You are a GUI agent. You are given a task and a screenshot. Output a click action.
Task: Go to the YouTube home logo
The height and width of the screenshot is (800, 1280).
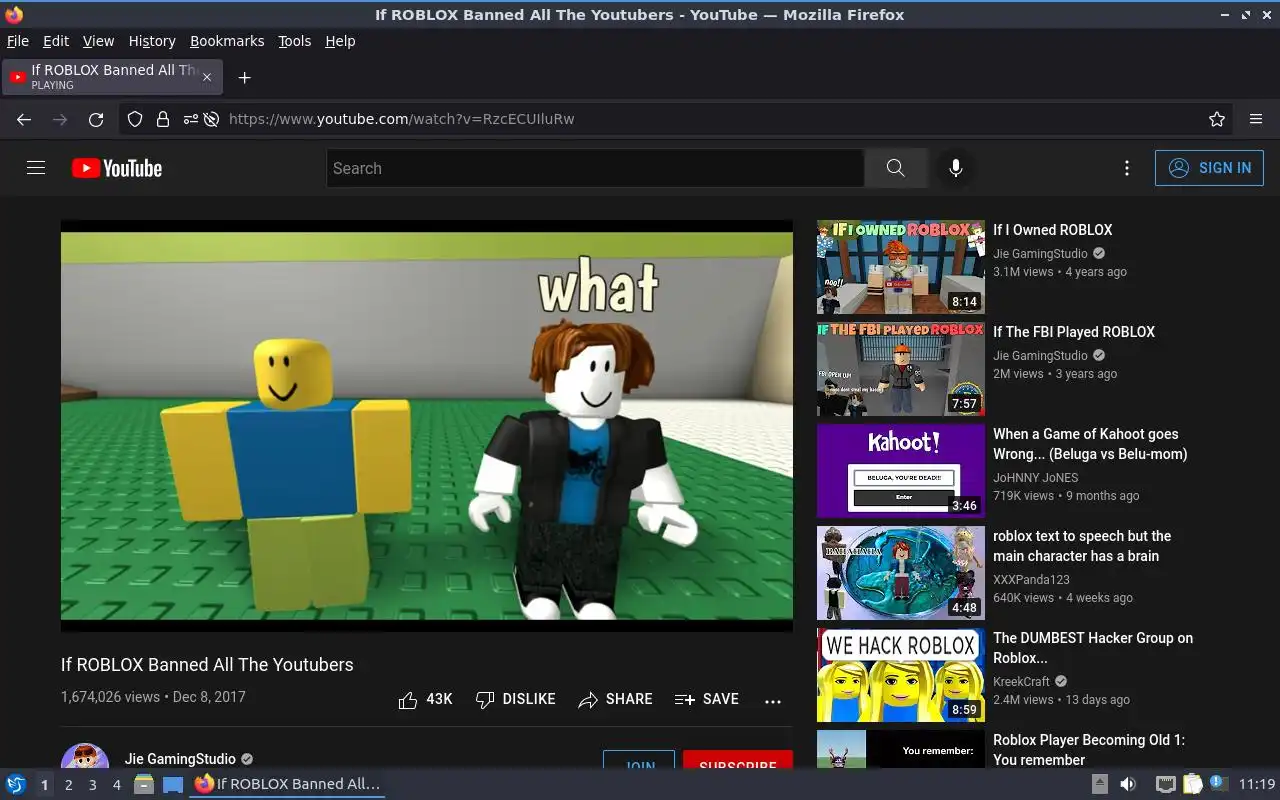pyautogui.click(x=117, y=168)
